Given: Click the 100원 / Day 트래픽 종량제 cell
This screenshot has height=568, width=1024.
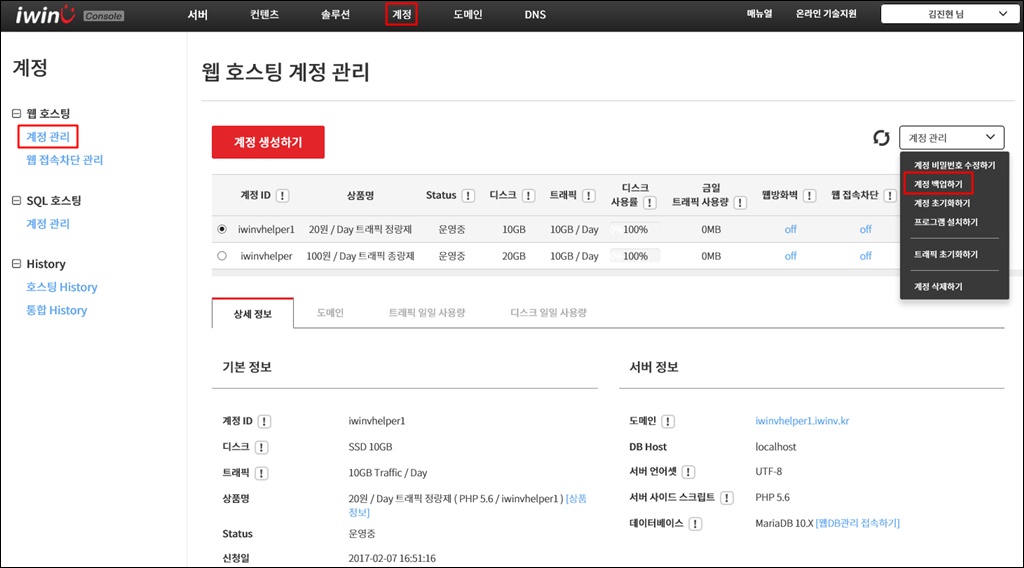Looking at the screenshot, I should tap(360, 256).
